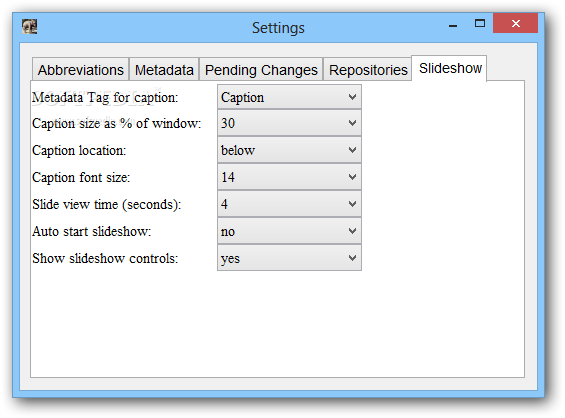Viewport: 565px width, 418px height.
Task: Click the application icon in the title bar
Action: (x=30, y=27)
